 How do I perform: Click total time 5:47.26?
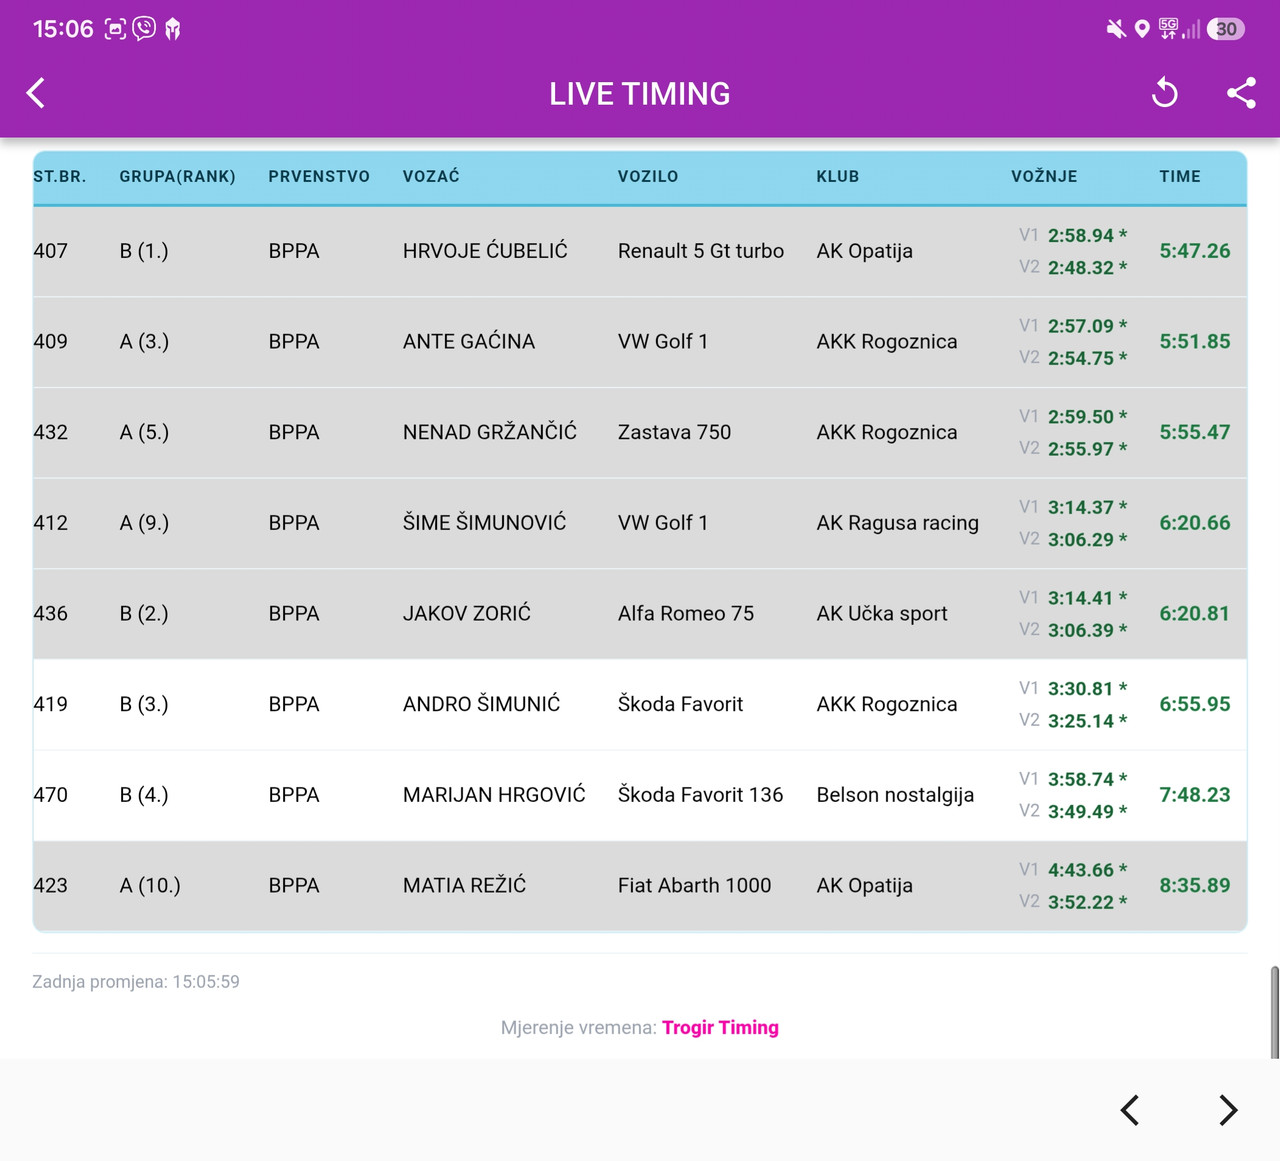pos(1195,251)
